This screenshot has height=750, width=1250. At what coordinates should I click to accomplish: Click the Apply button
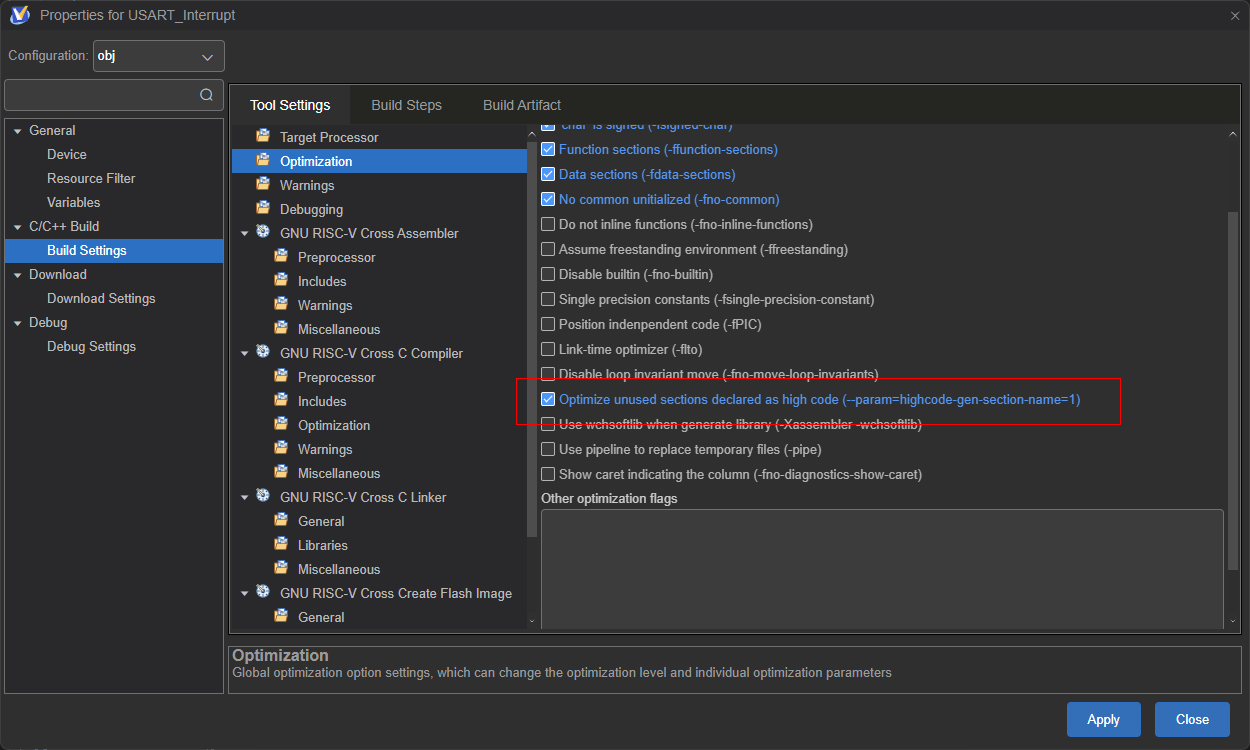[x=1104, y=719]
